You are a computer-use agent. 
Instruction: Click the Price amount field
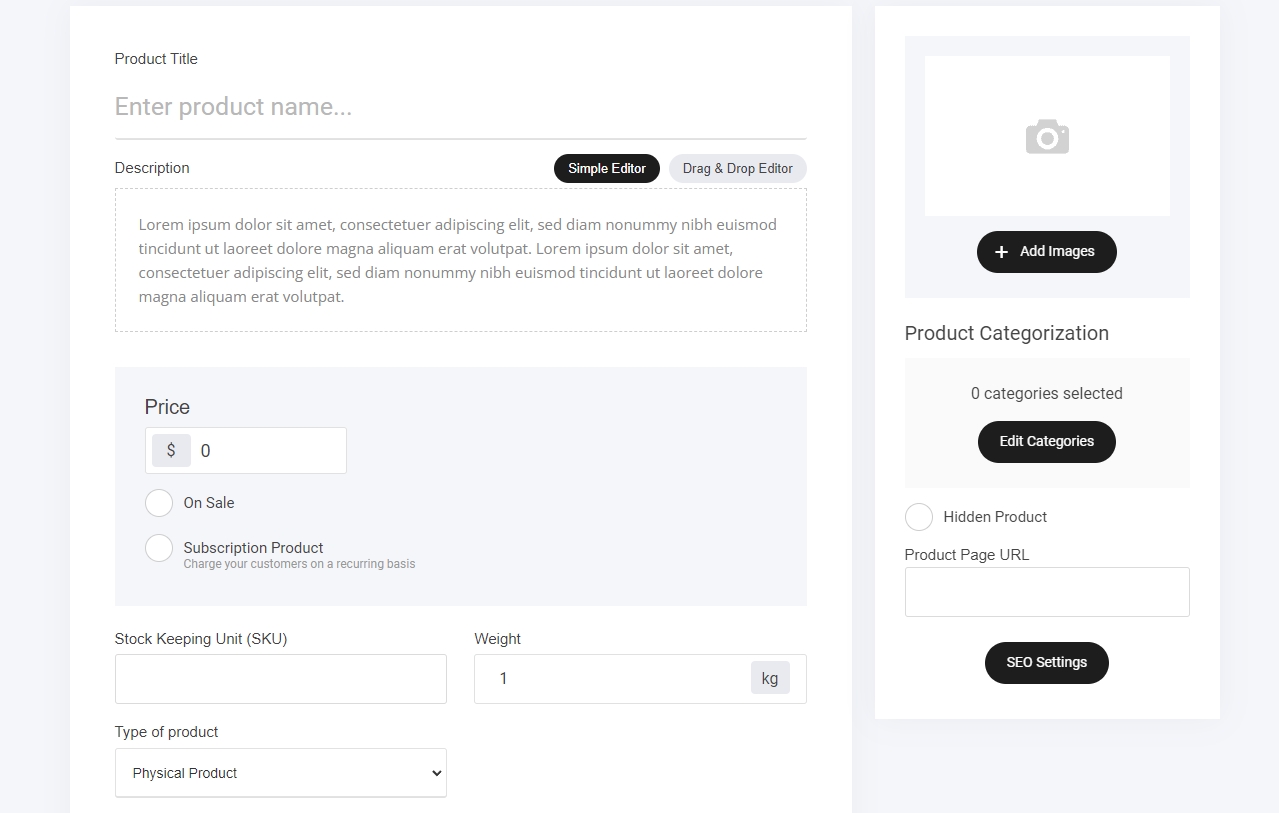tap(268, 451)
